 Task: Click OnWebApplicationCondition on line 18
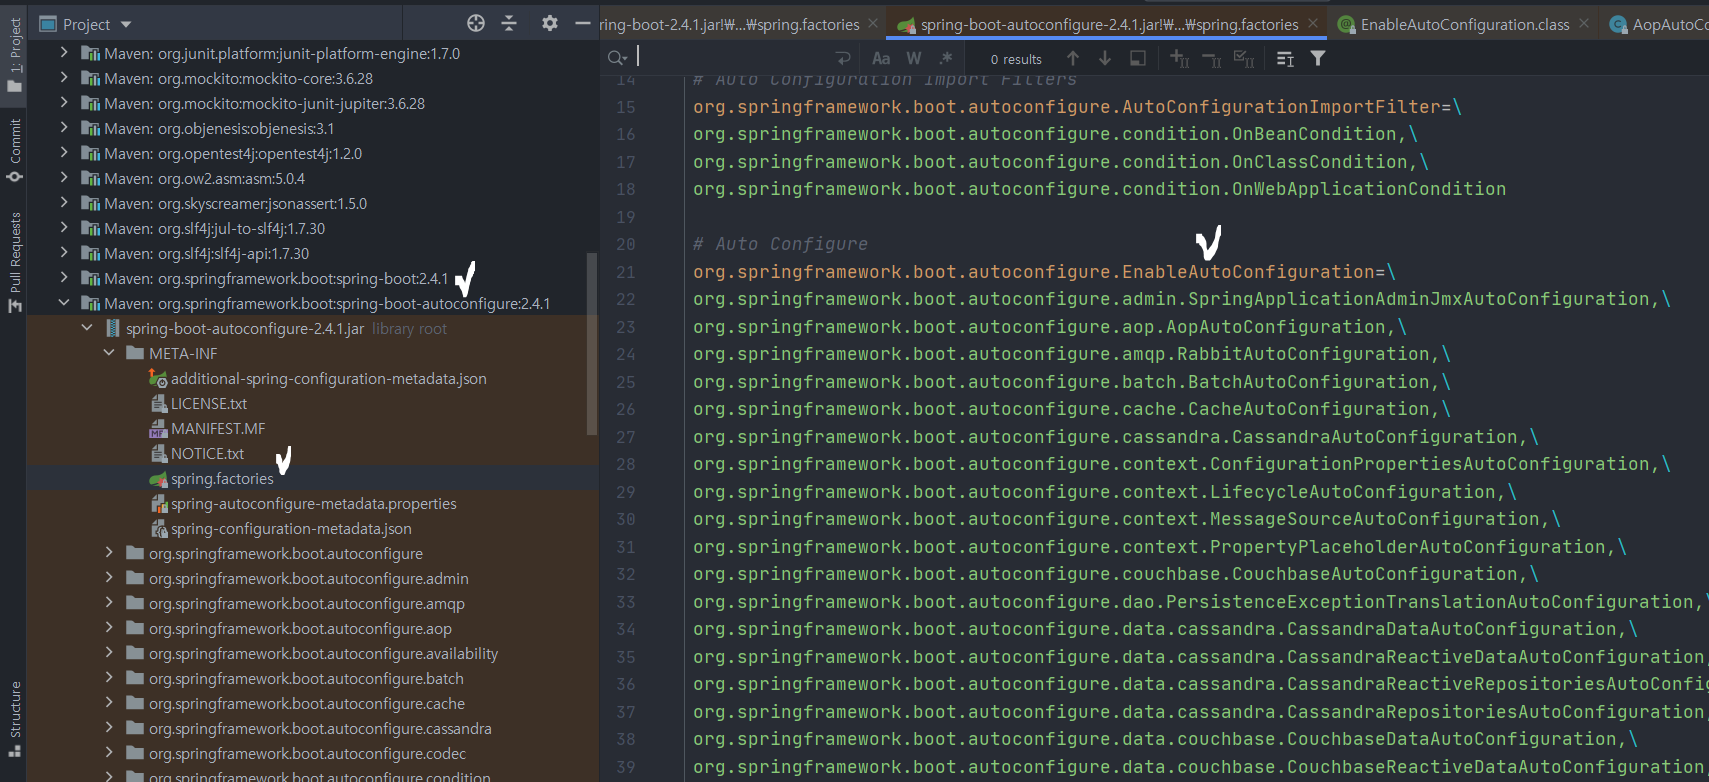click(x=1369, y=188)
